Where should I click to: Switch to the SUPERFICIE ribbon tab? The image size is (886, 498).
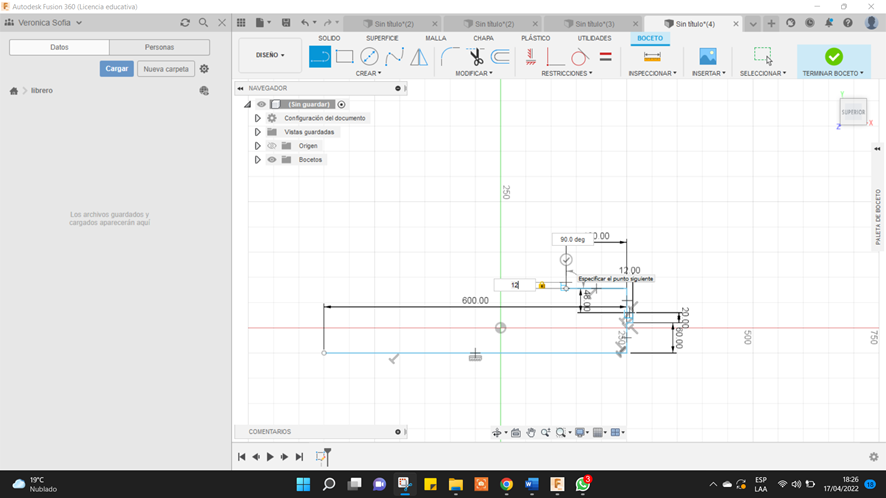(x=382, y=38)
